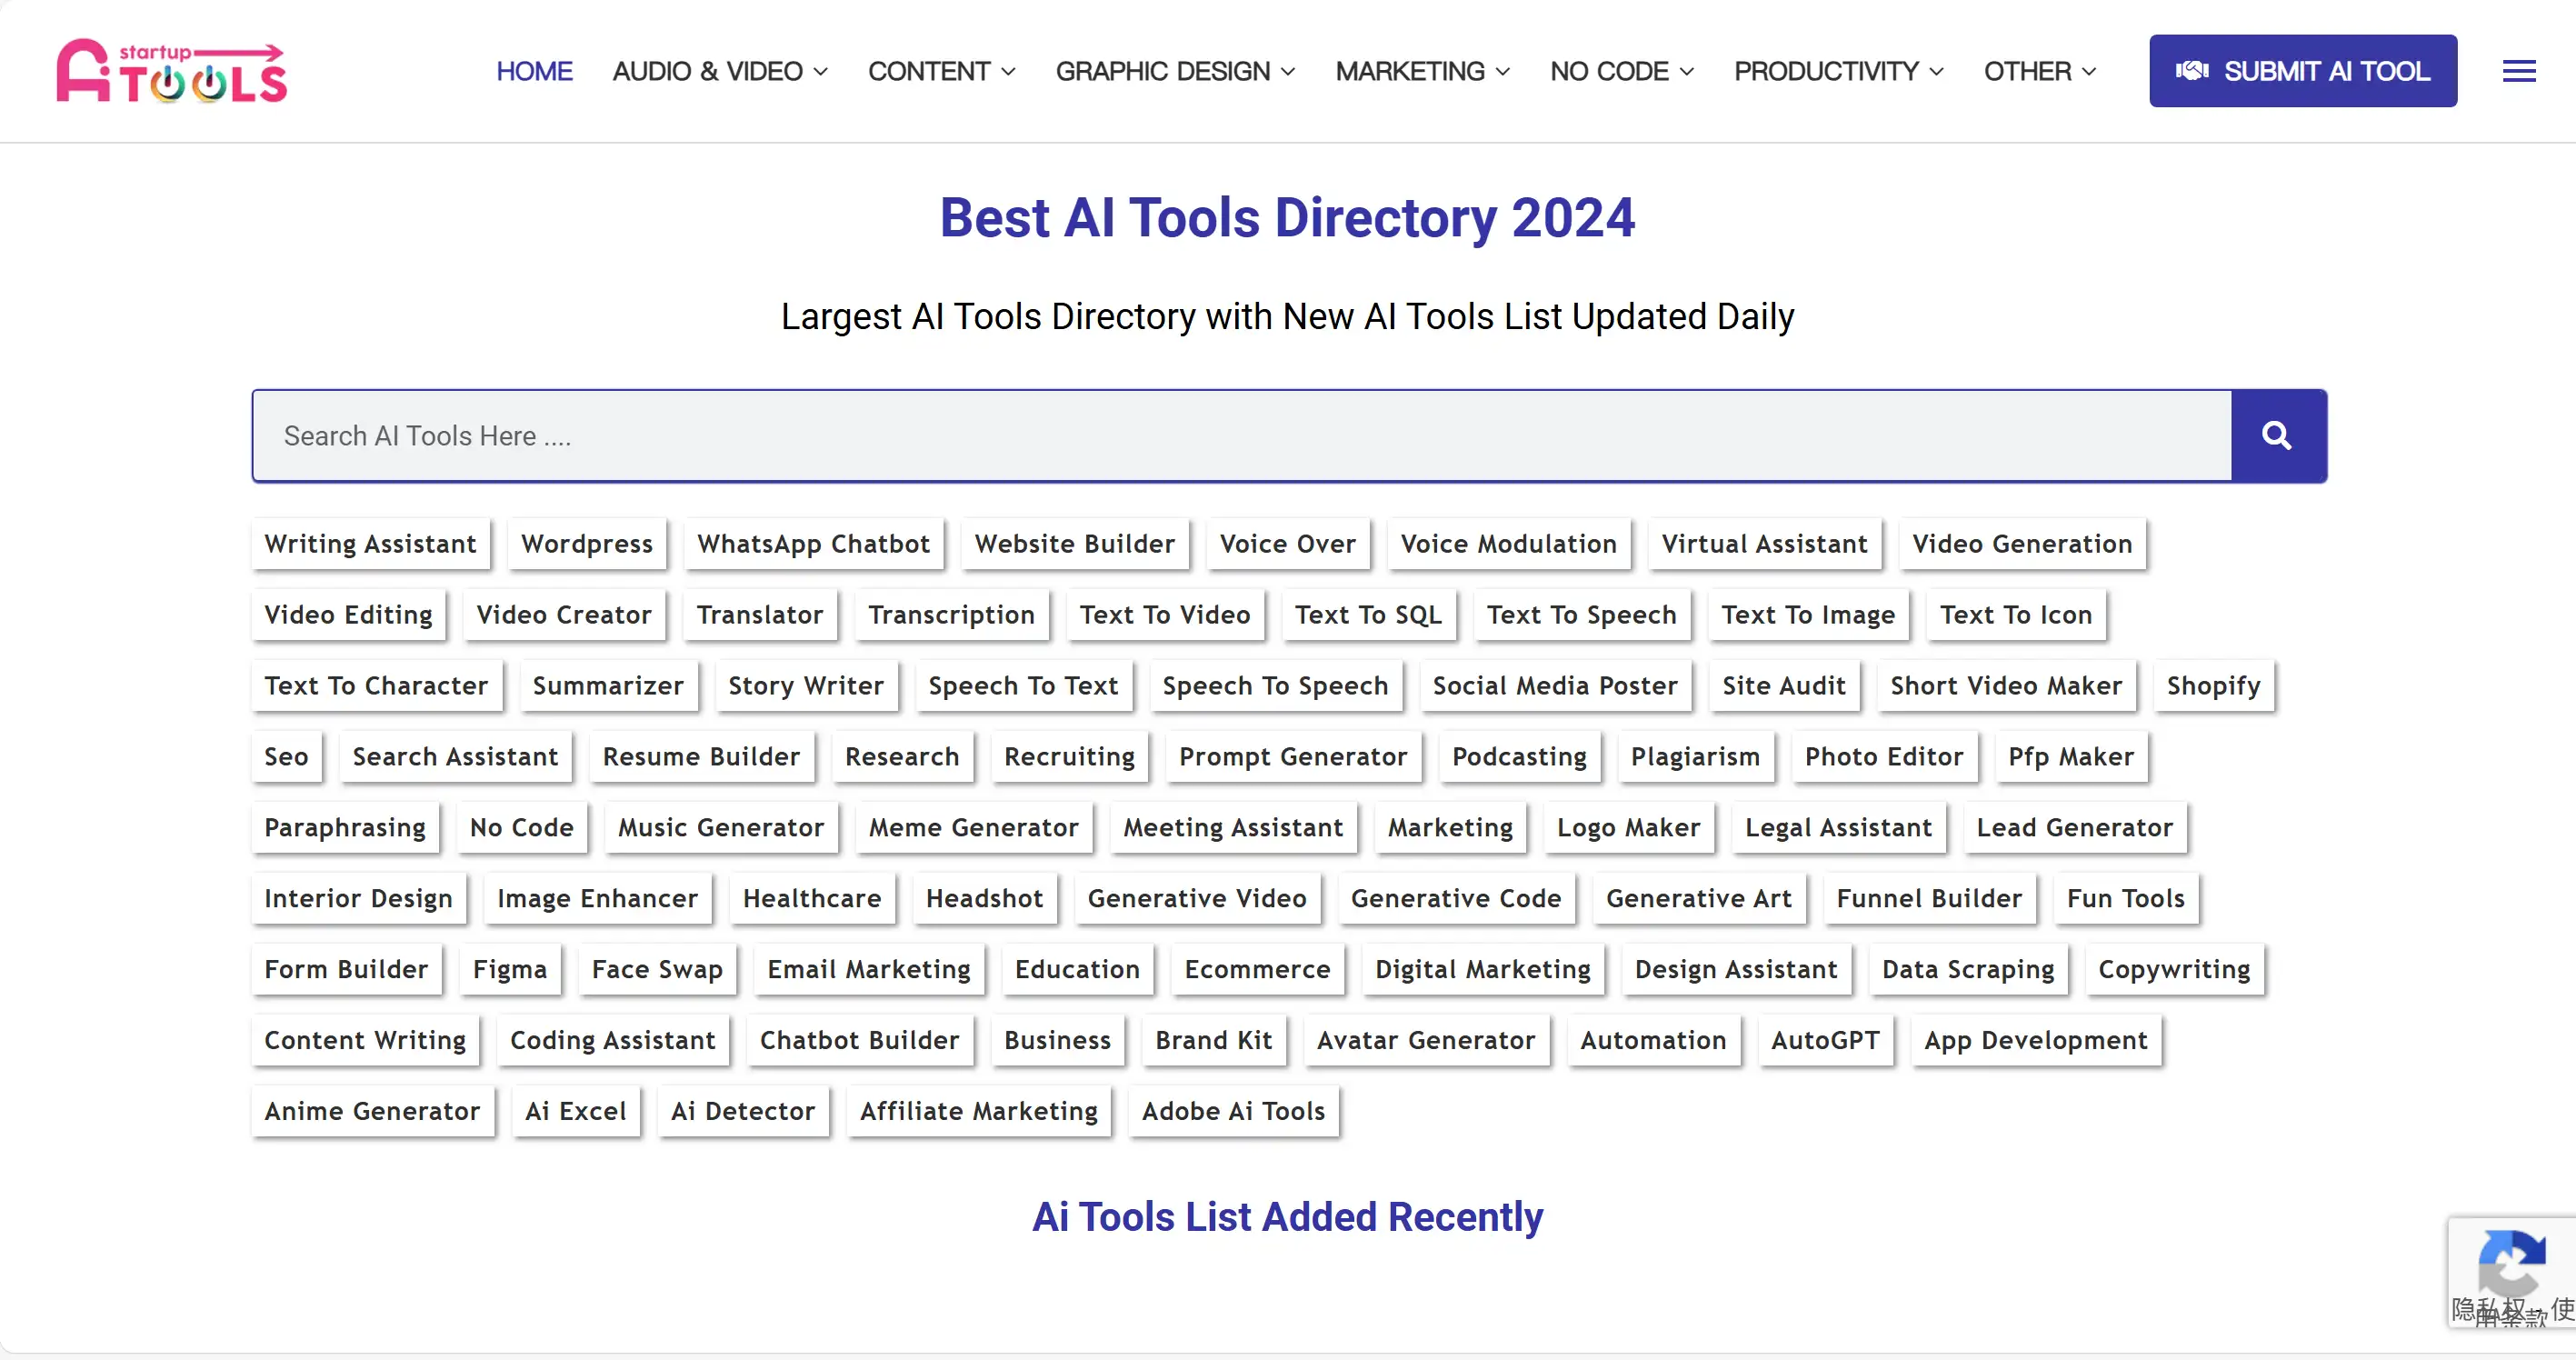Select the Affiliate Marketing tag

979,1112
